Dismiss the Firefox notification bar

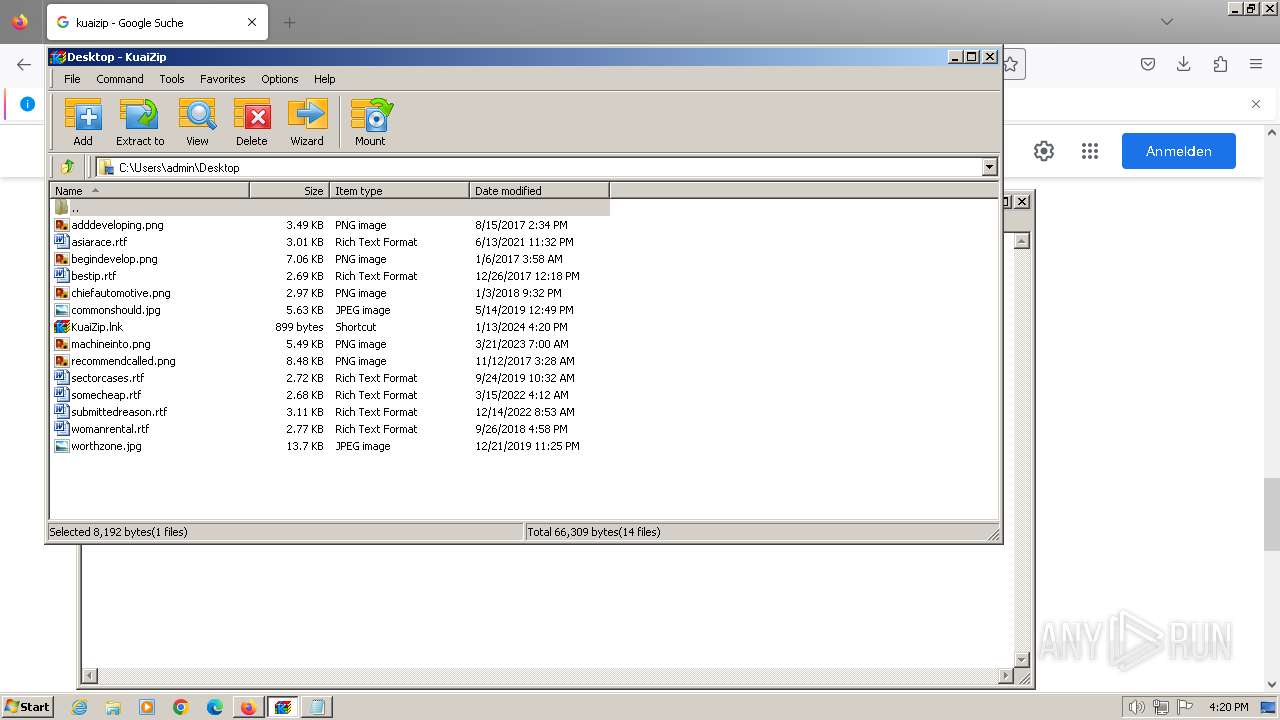pos(1256,104)
